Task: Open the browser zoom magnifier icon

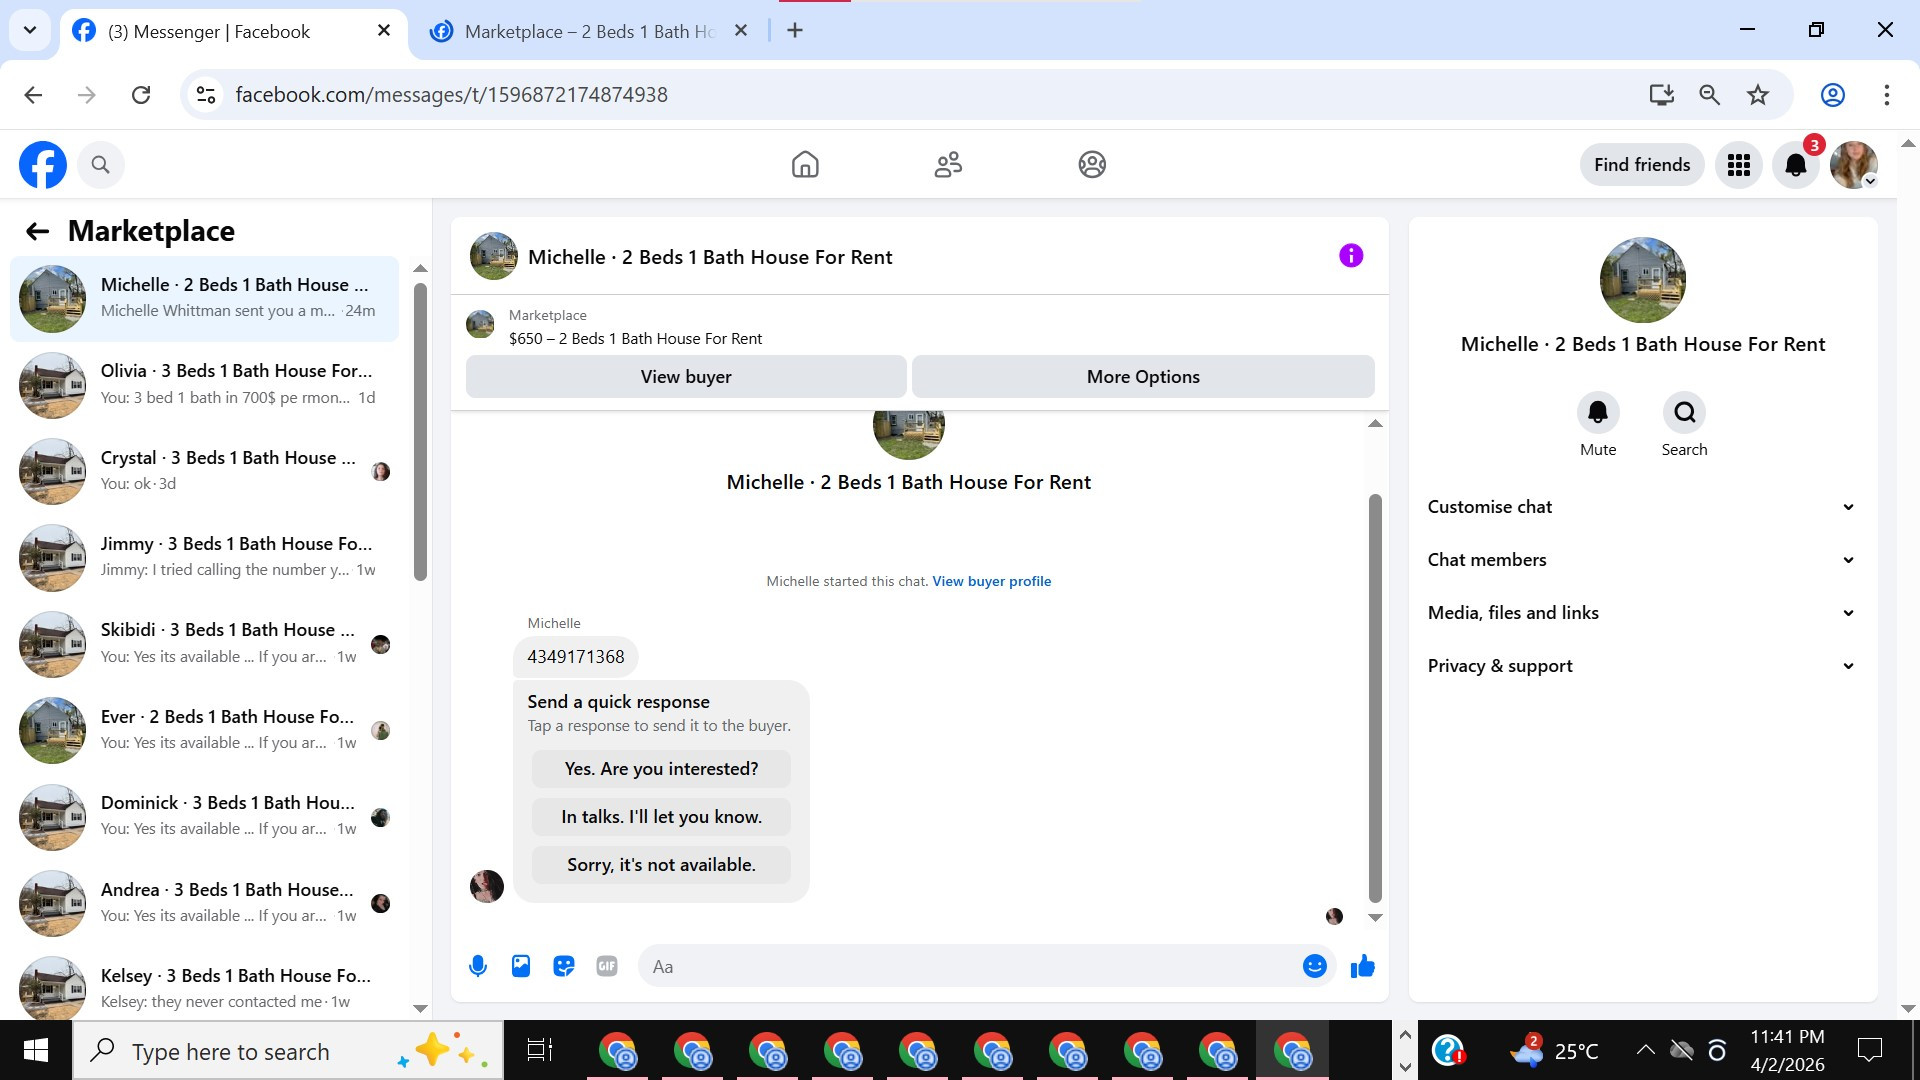Action: click(1710, 95)
